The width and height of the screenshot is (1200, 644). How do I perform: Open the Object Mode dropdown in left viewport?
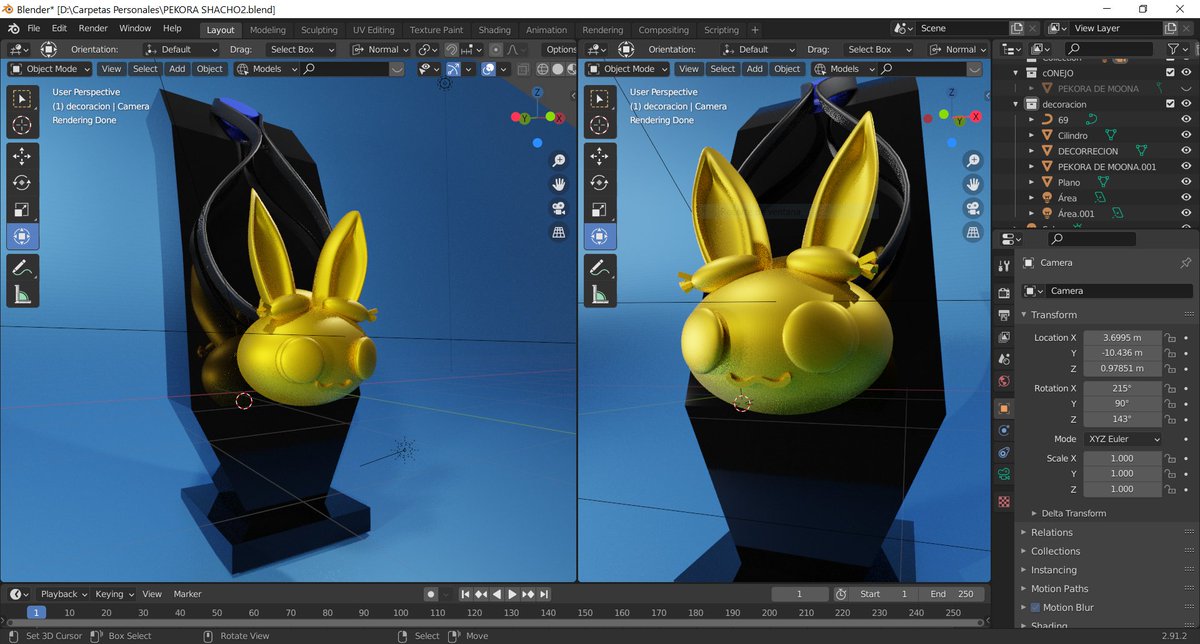tap(50, 69)
